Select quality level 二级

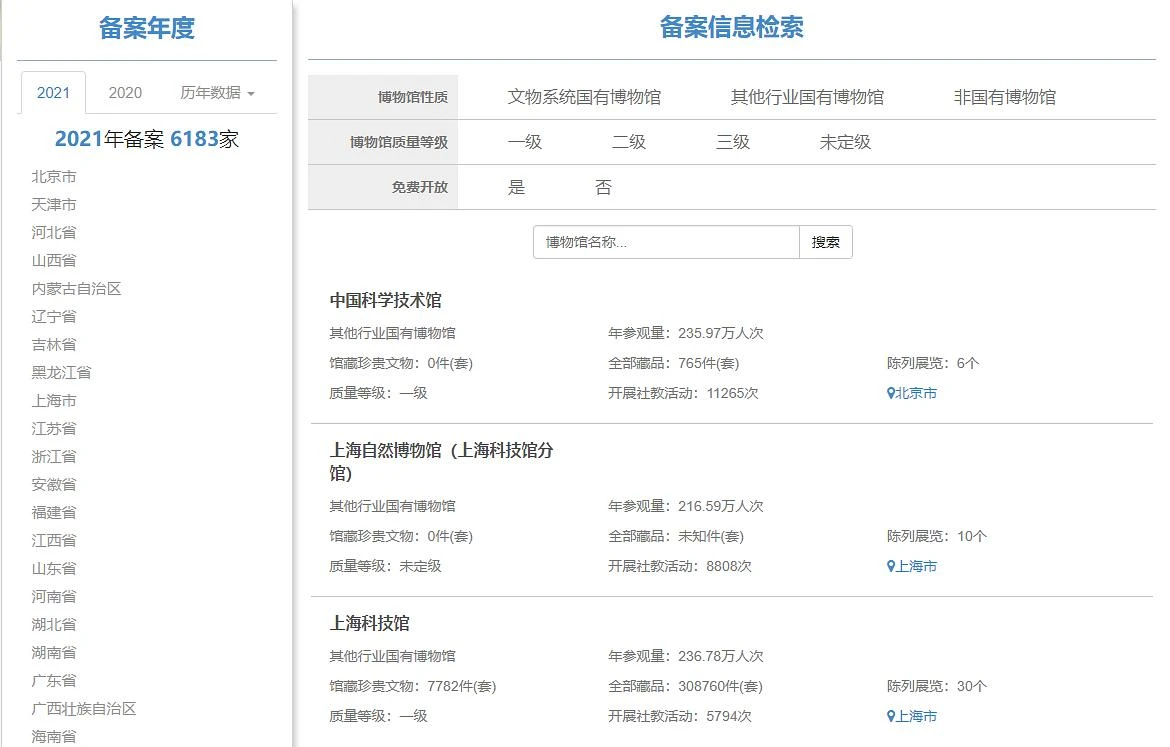(629, 142)
